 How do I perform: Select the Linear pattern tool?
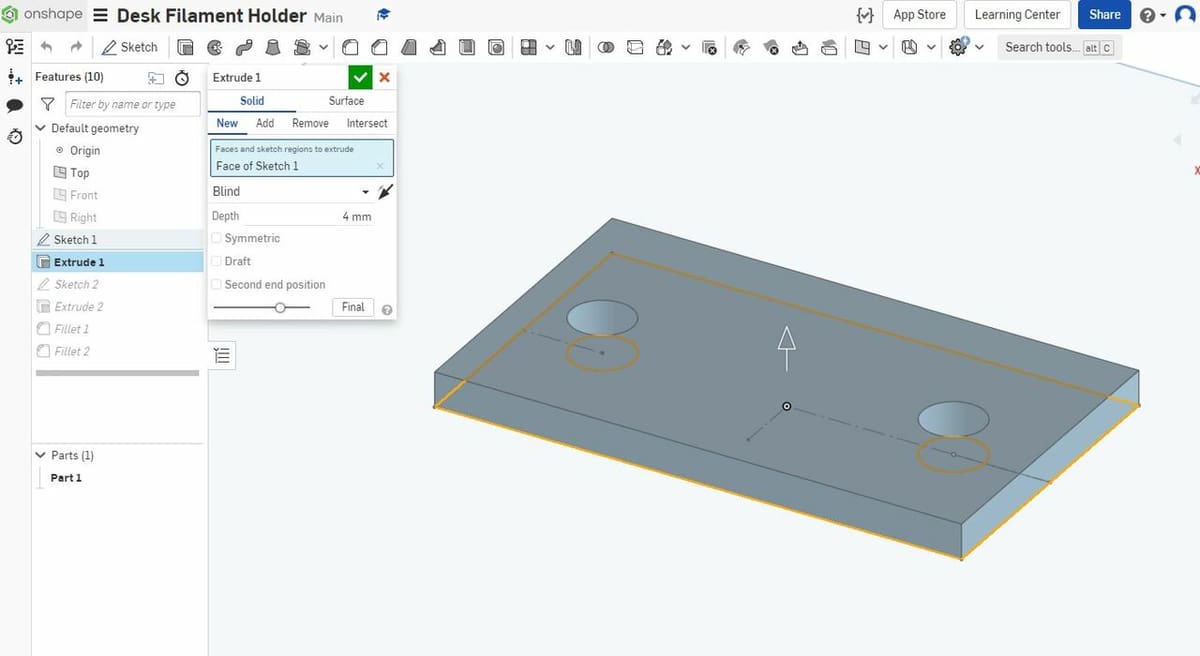coord(527,47)
